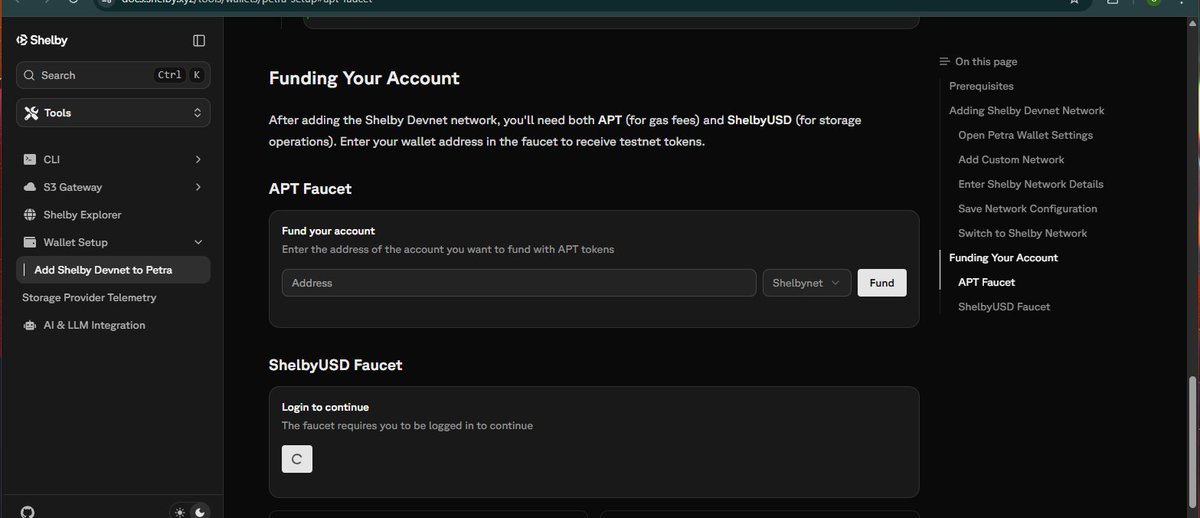Collapse the Wallet Setup section chevron
The image size is (1200, 518).
point(198,242)
